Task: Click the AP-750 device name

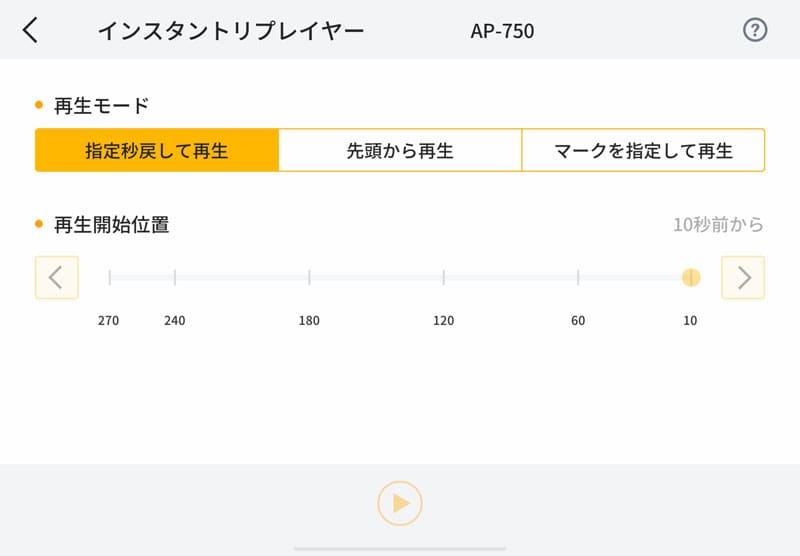Action: (503, 31)
